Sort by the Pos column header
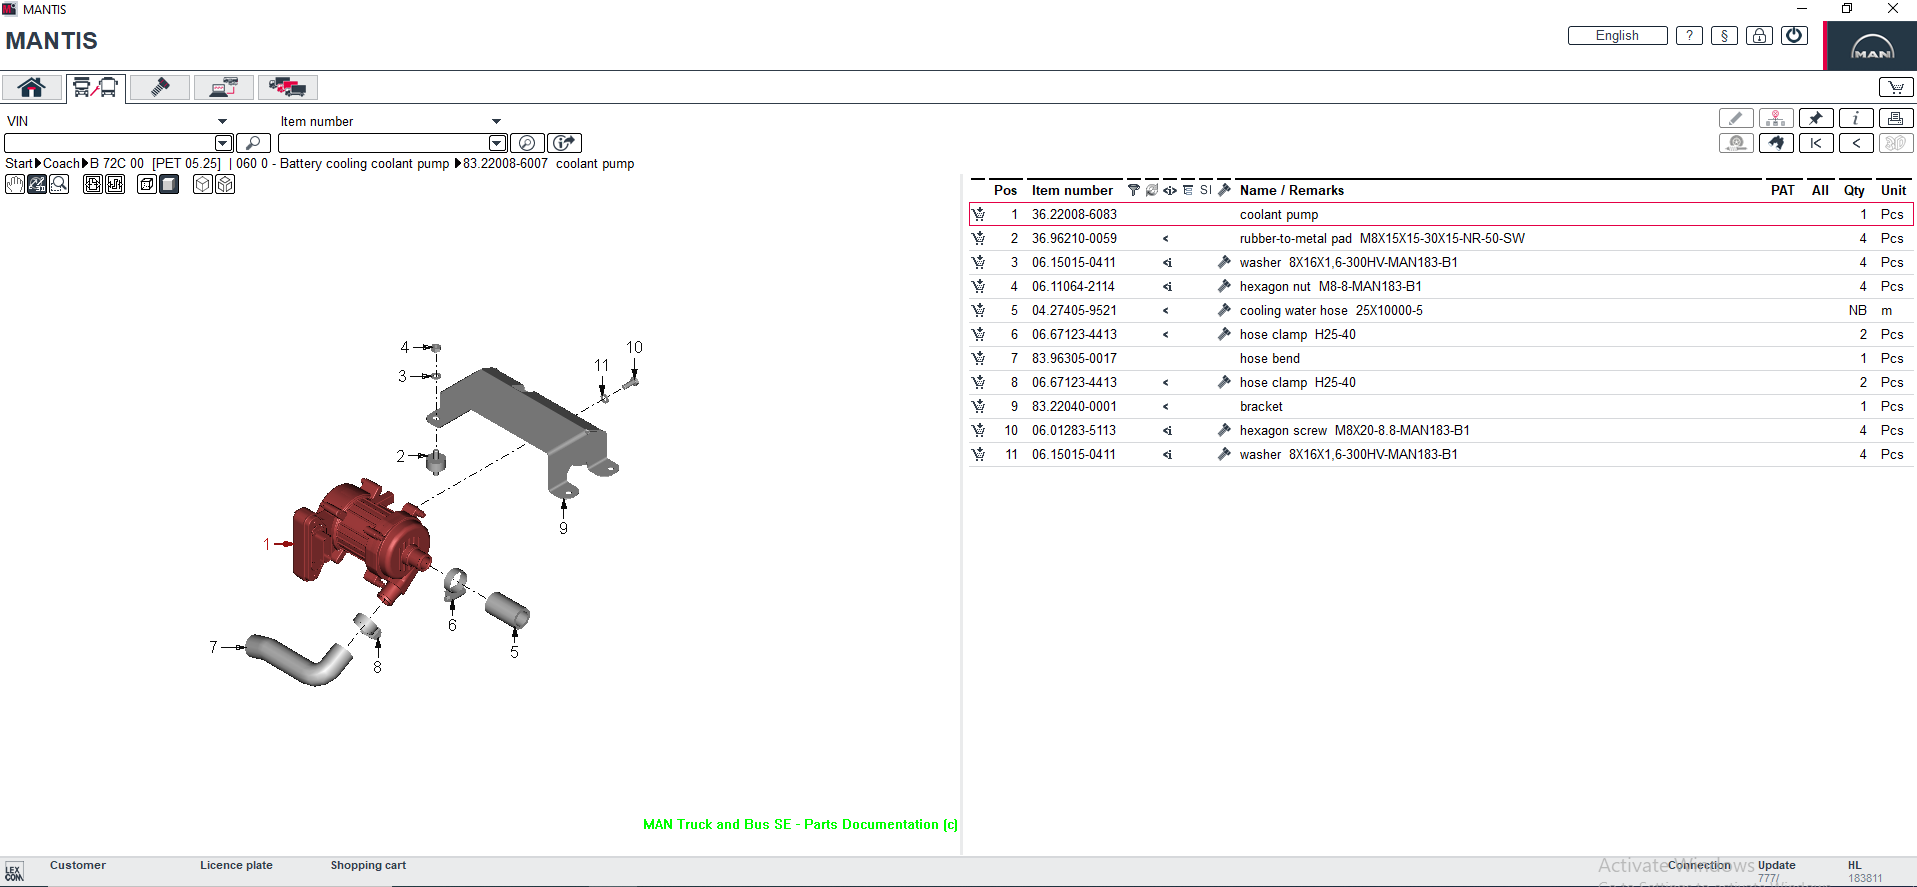Viewport: 1917px width, 887px height. tap(1005, 190)
